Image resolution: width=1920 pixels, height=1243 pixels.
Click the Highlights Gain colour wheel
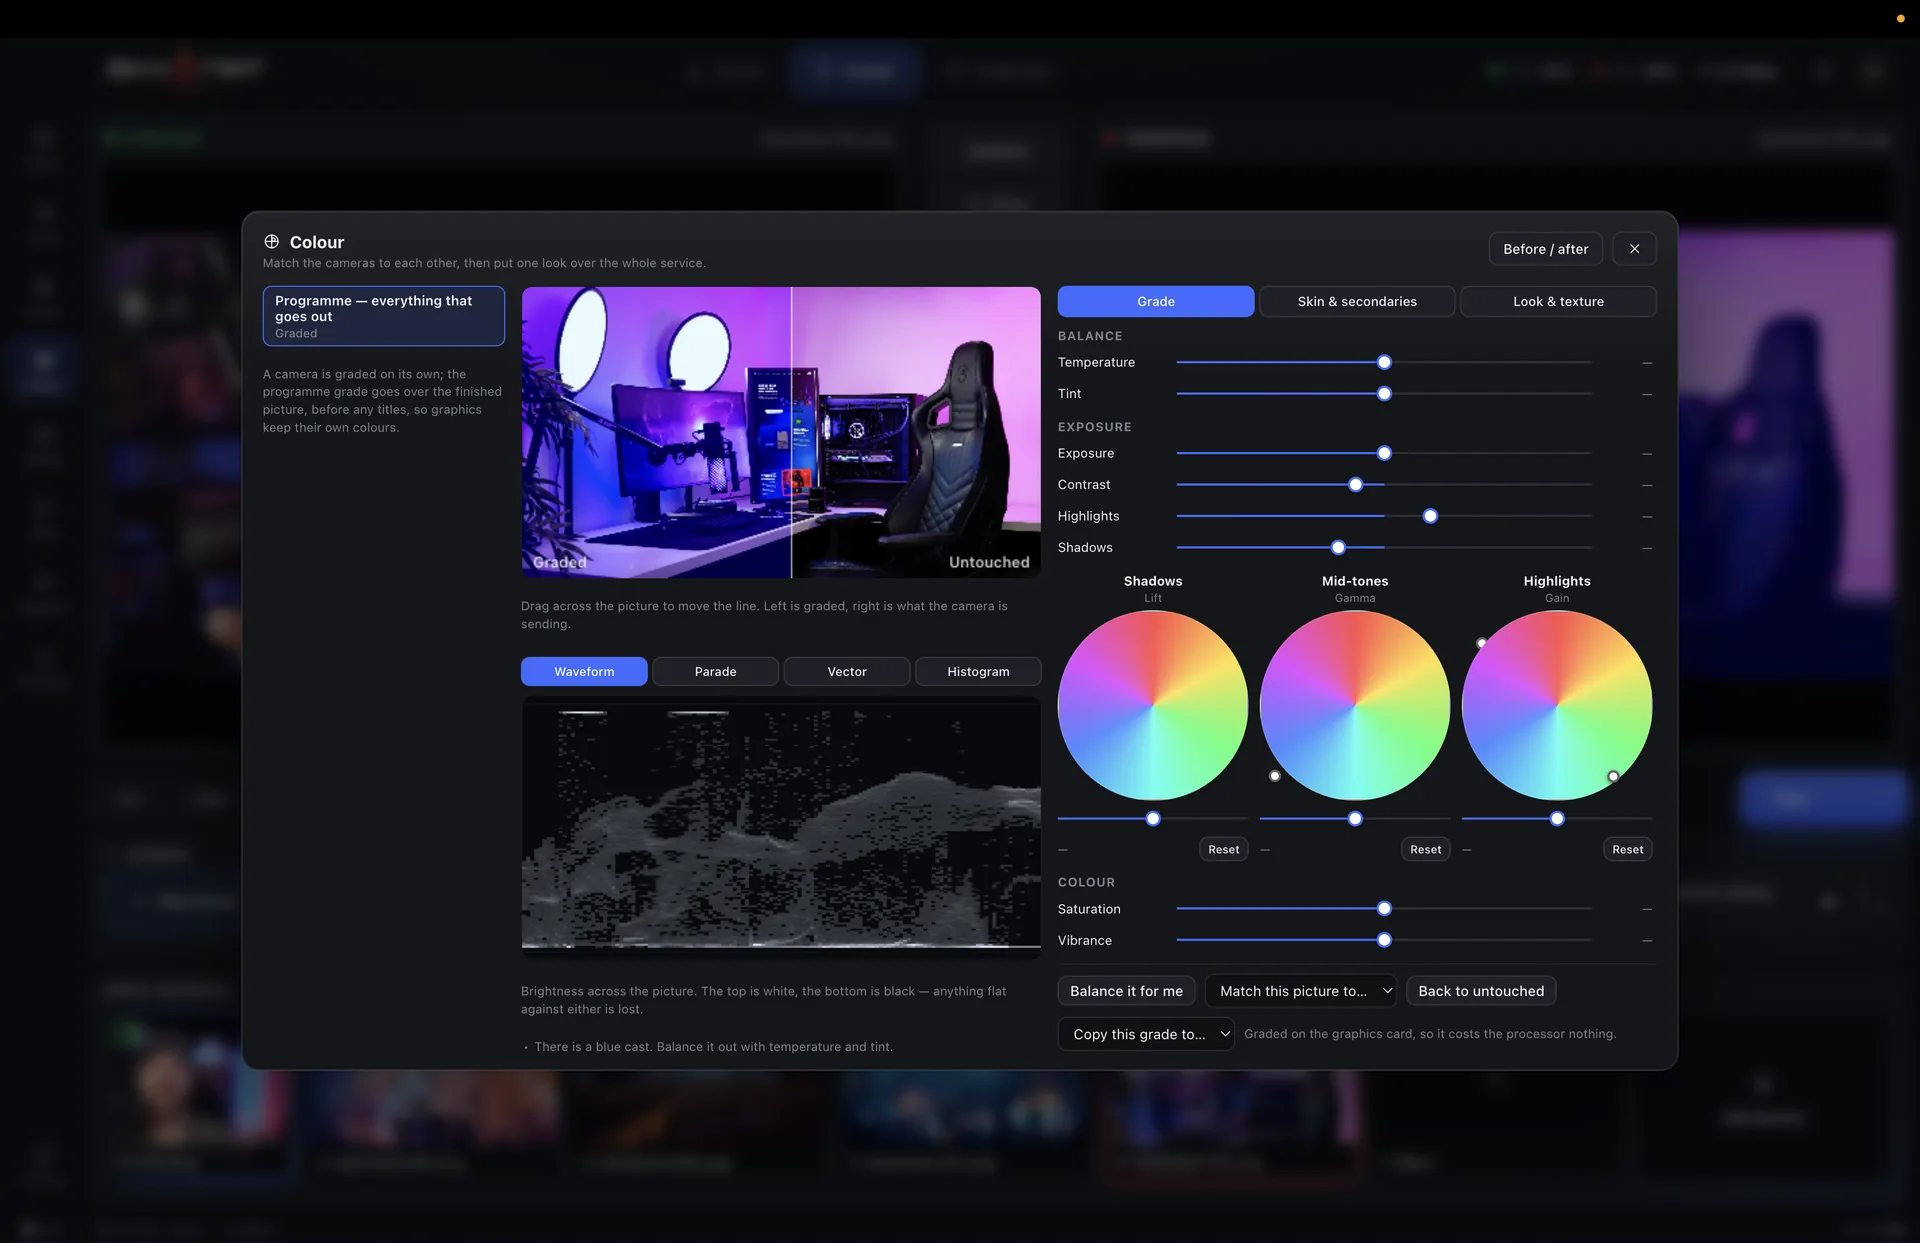1556,705
